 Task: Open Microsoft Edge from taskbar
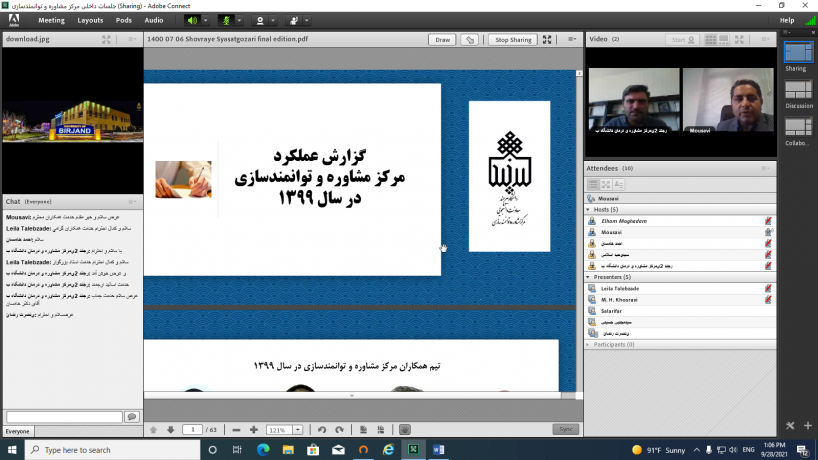pos(263,450)
